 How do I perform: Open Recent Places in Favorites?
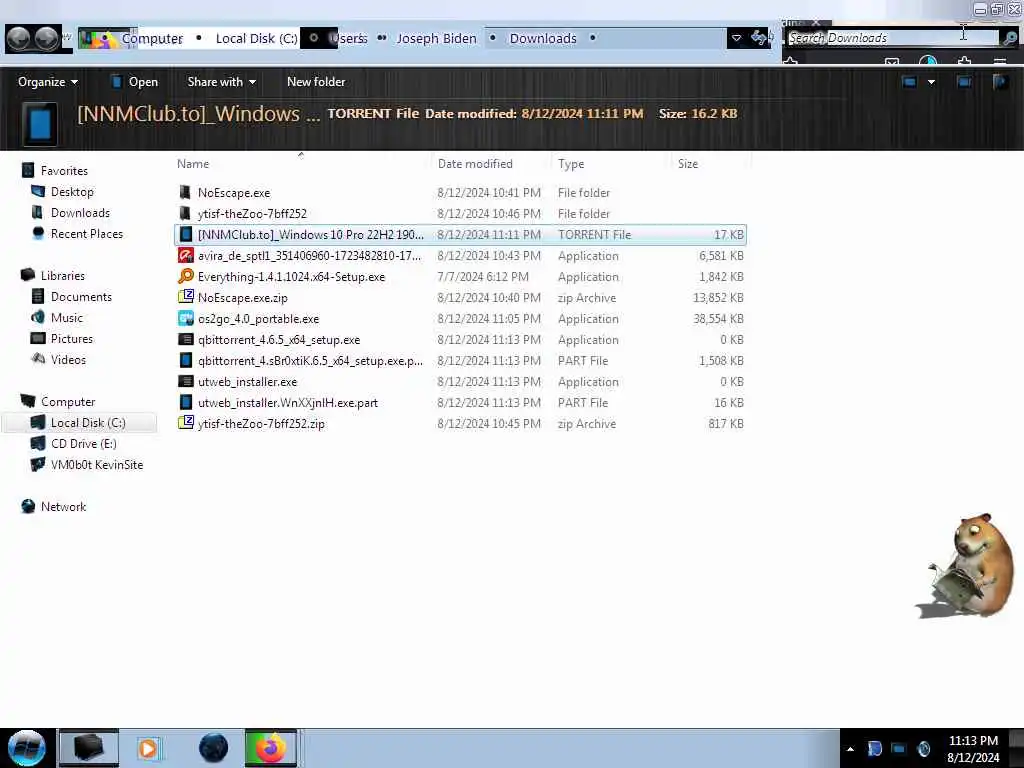pos(86,233)
